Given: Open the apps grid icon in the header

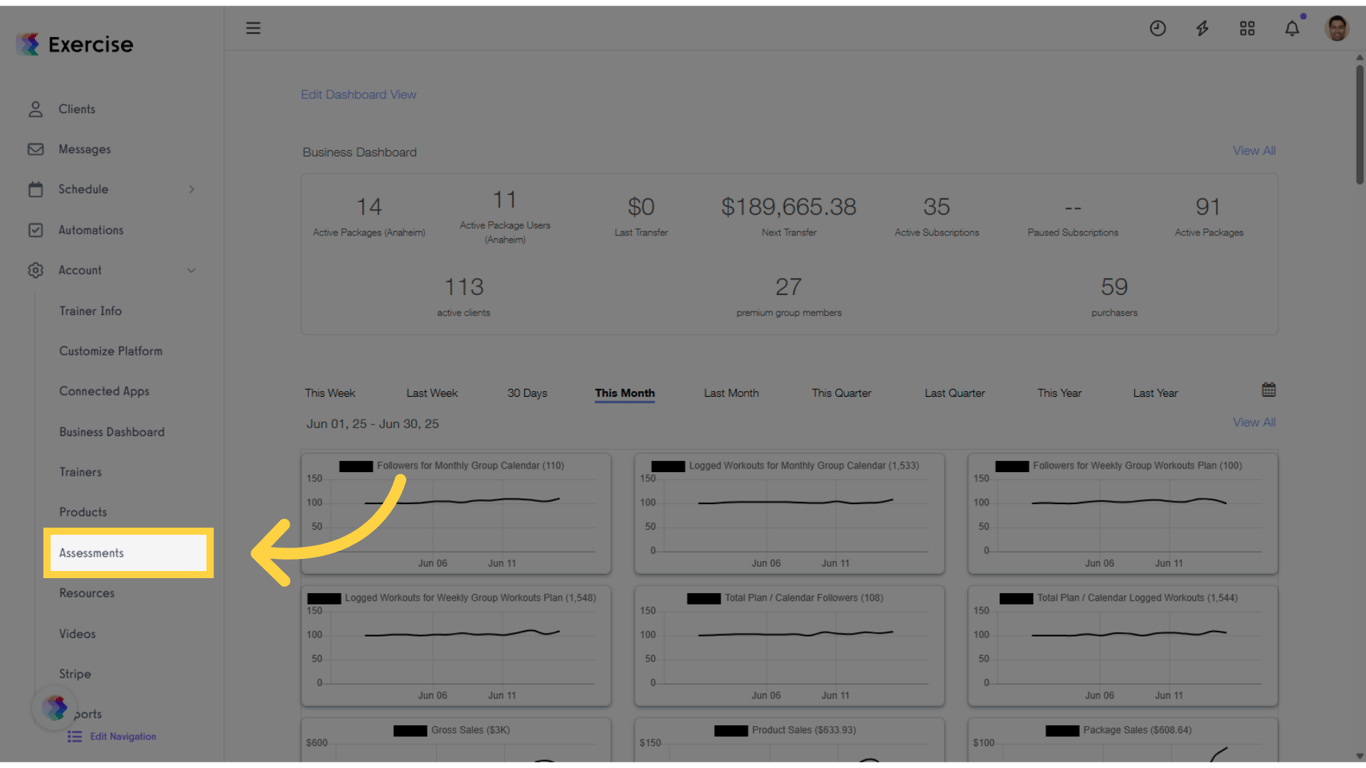Looking at the screenshot, I should [x=1247, y=28].
